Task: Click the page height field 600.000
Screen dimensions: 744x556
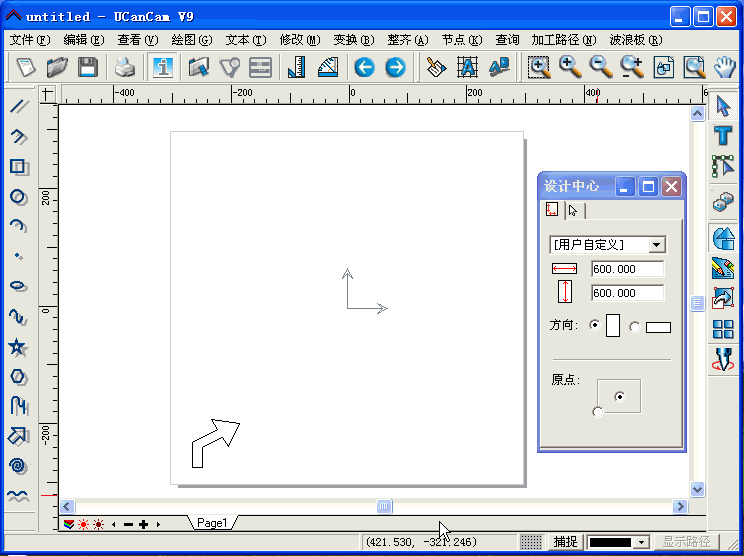Action: click(628, 293)
